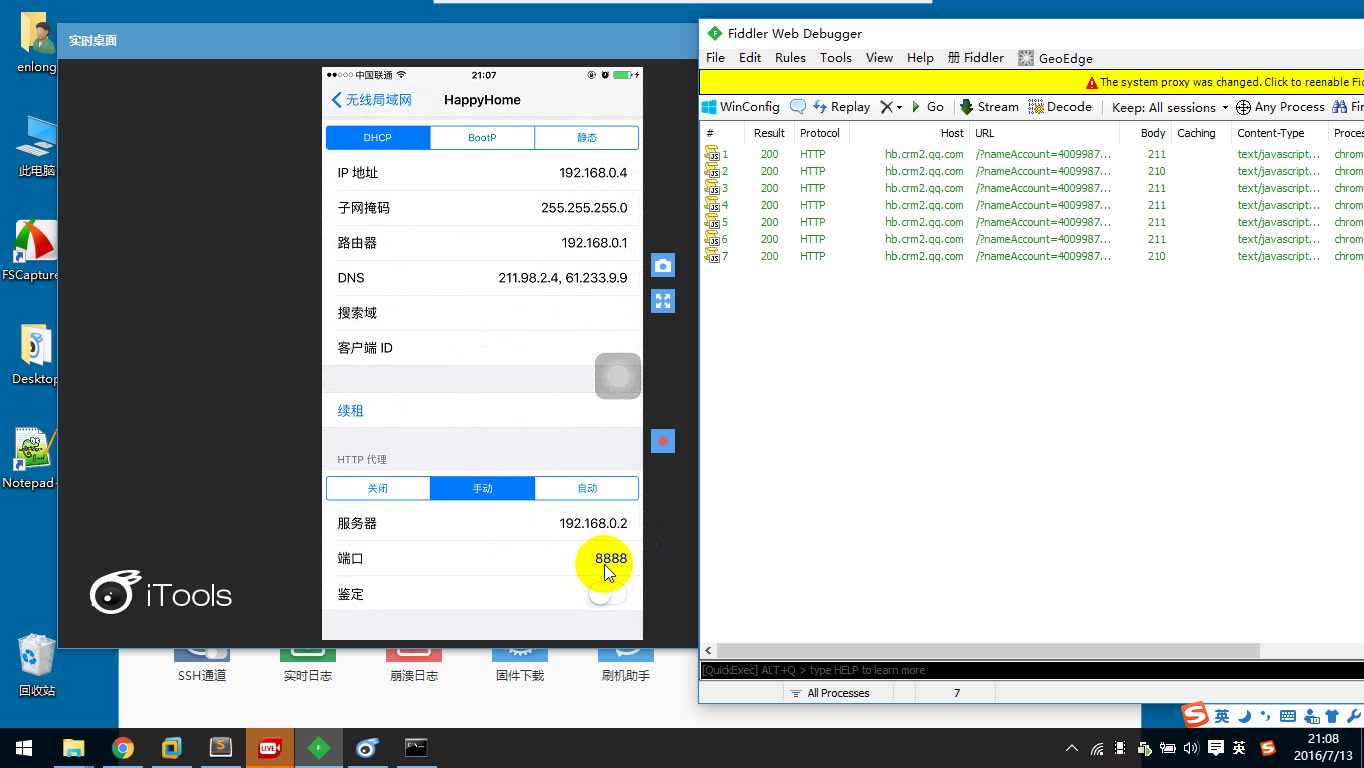The height and width of the screenshot is (768, 1364).
Task: Open Chrome from the taskbar
Action: pyautogui.click(x=123, y=748)
